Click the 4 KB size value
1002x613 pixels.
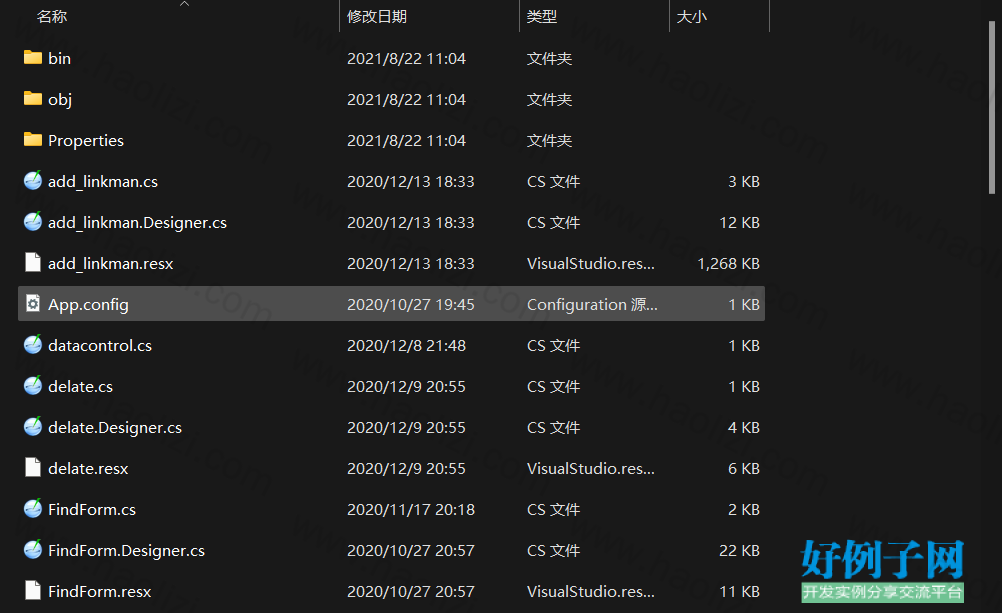pos(744,427)
